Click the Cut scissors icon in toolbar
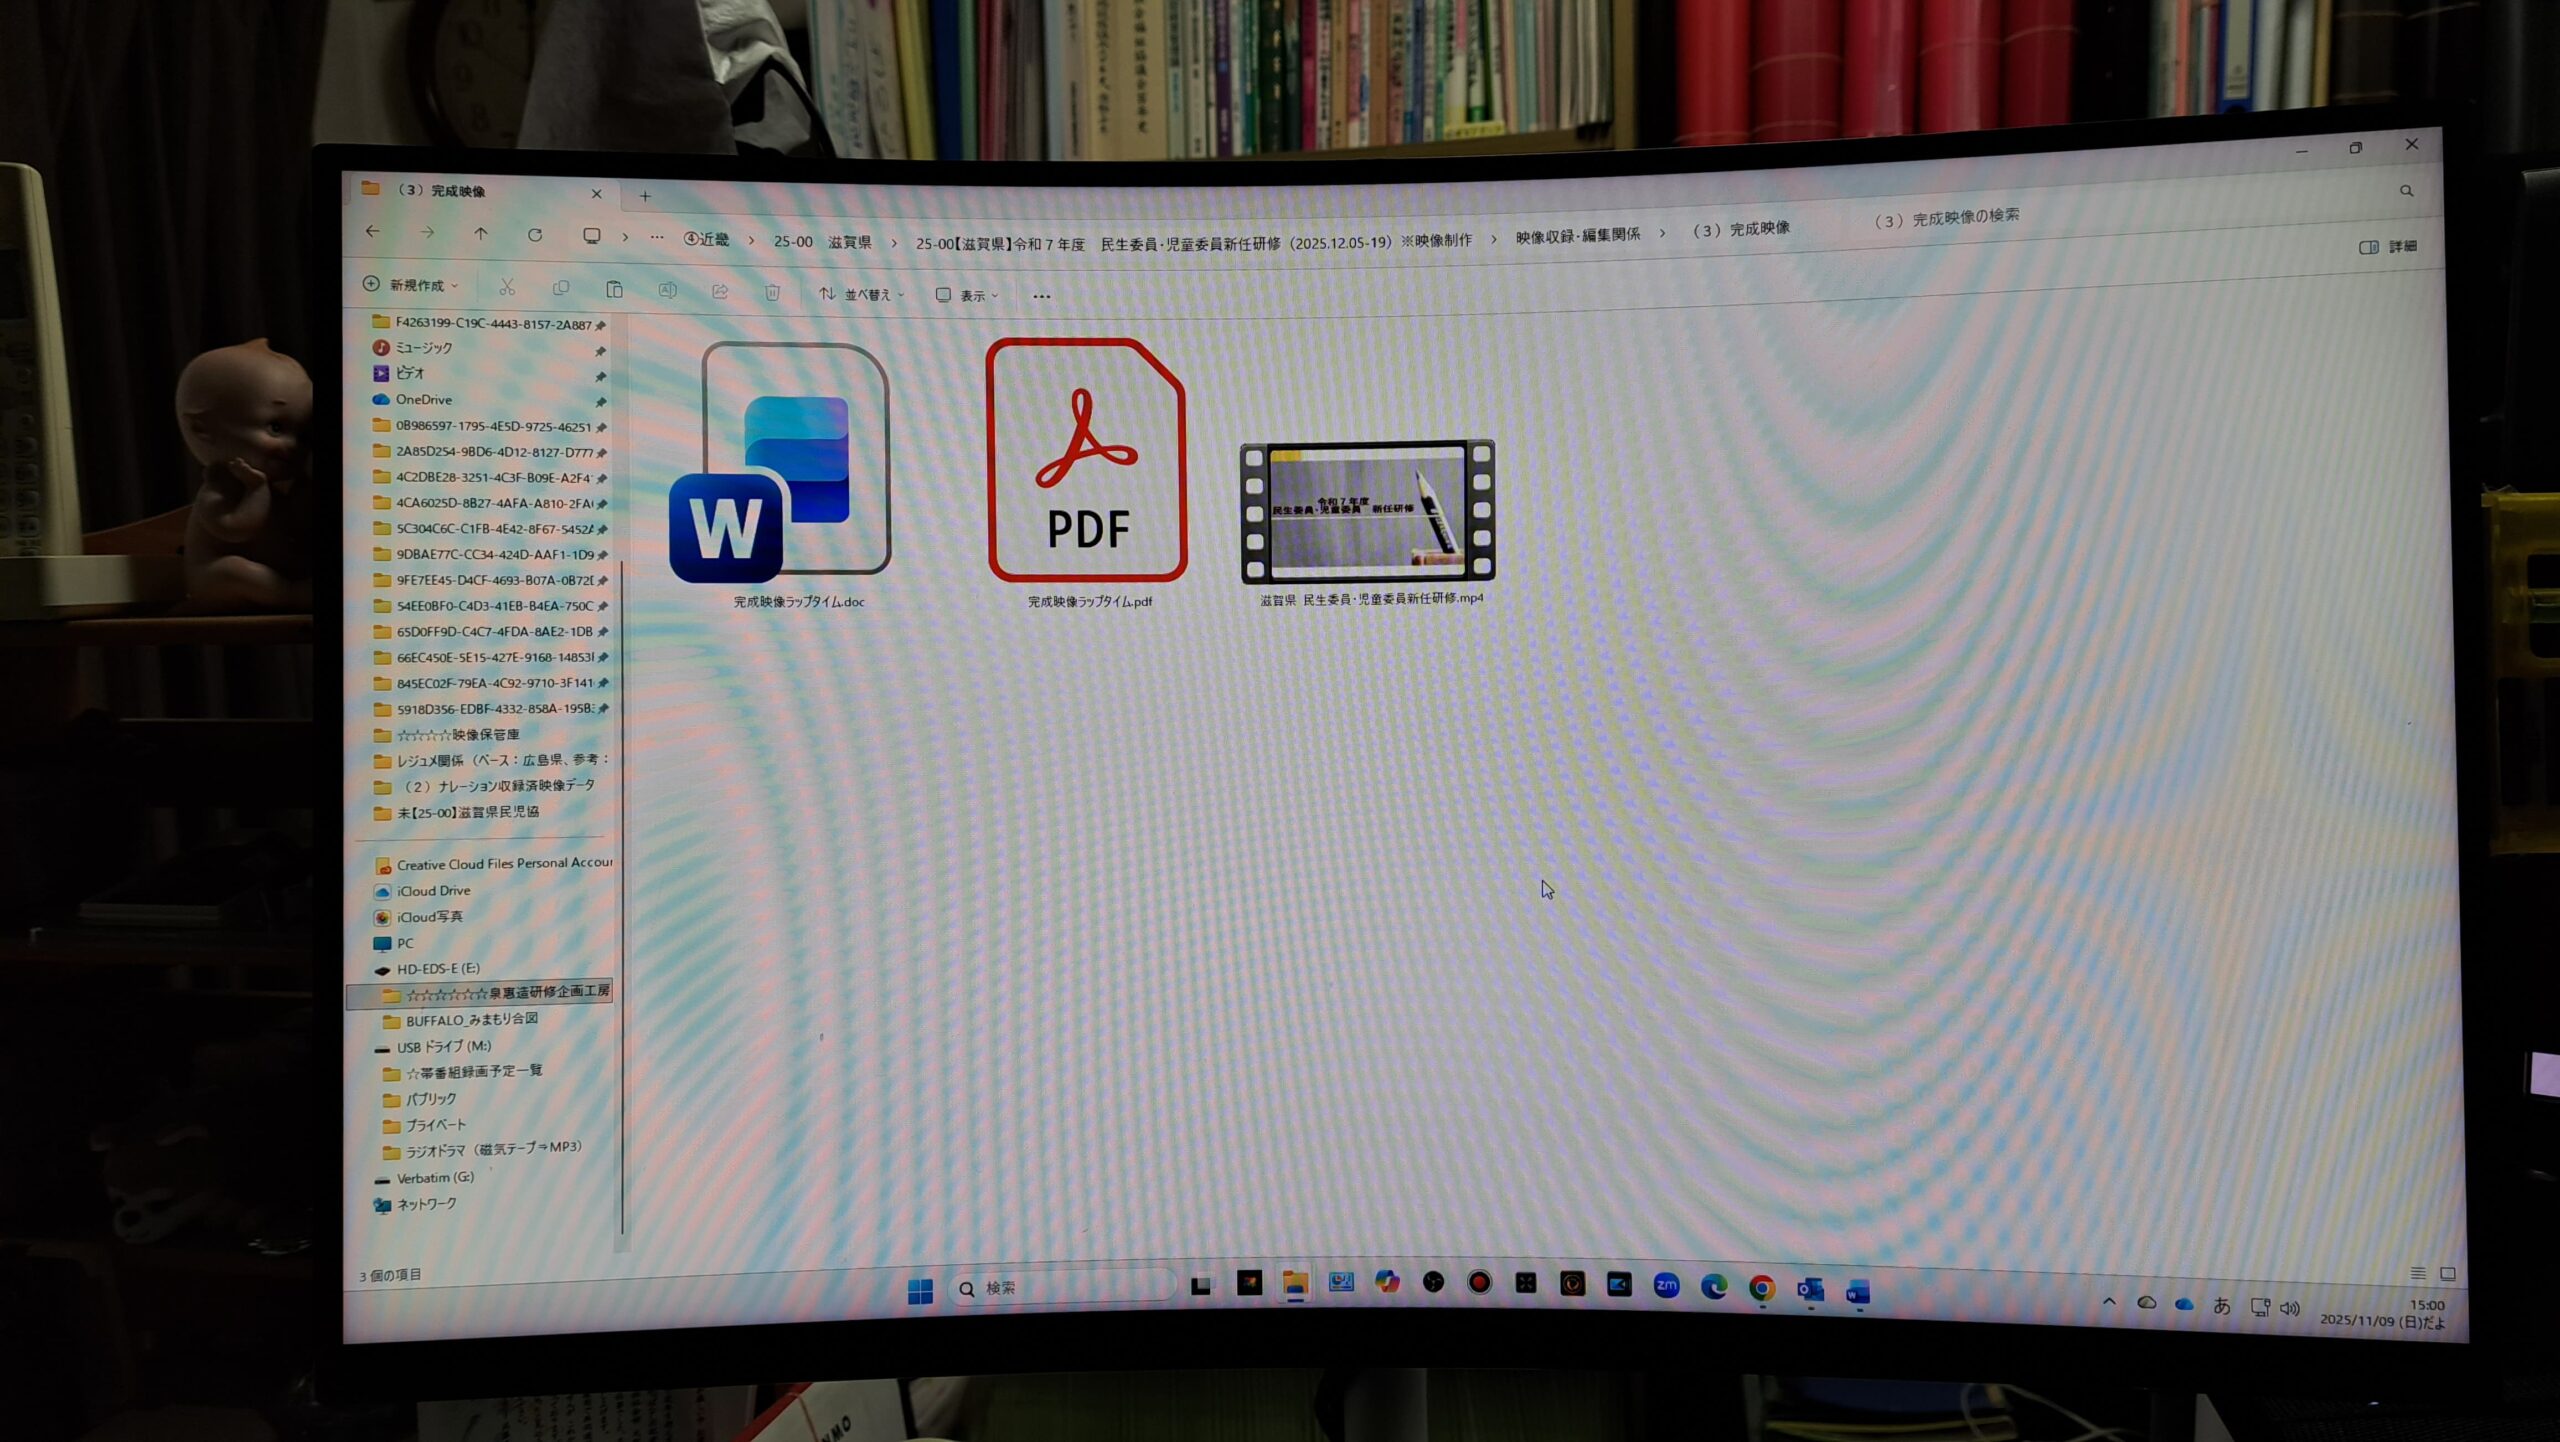The width and height of the screenshot is (2560, 1442). 507,288
